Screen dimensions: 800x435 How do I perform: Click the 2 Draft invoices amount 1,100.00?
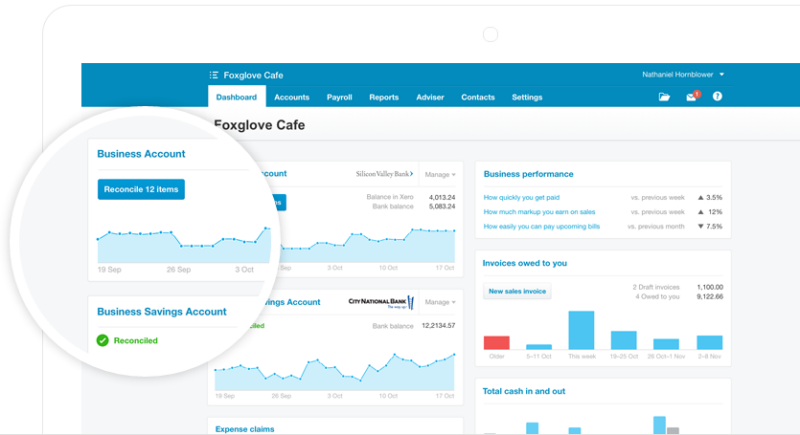point(710,287)
